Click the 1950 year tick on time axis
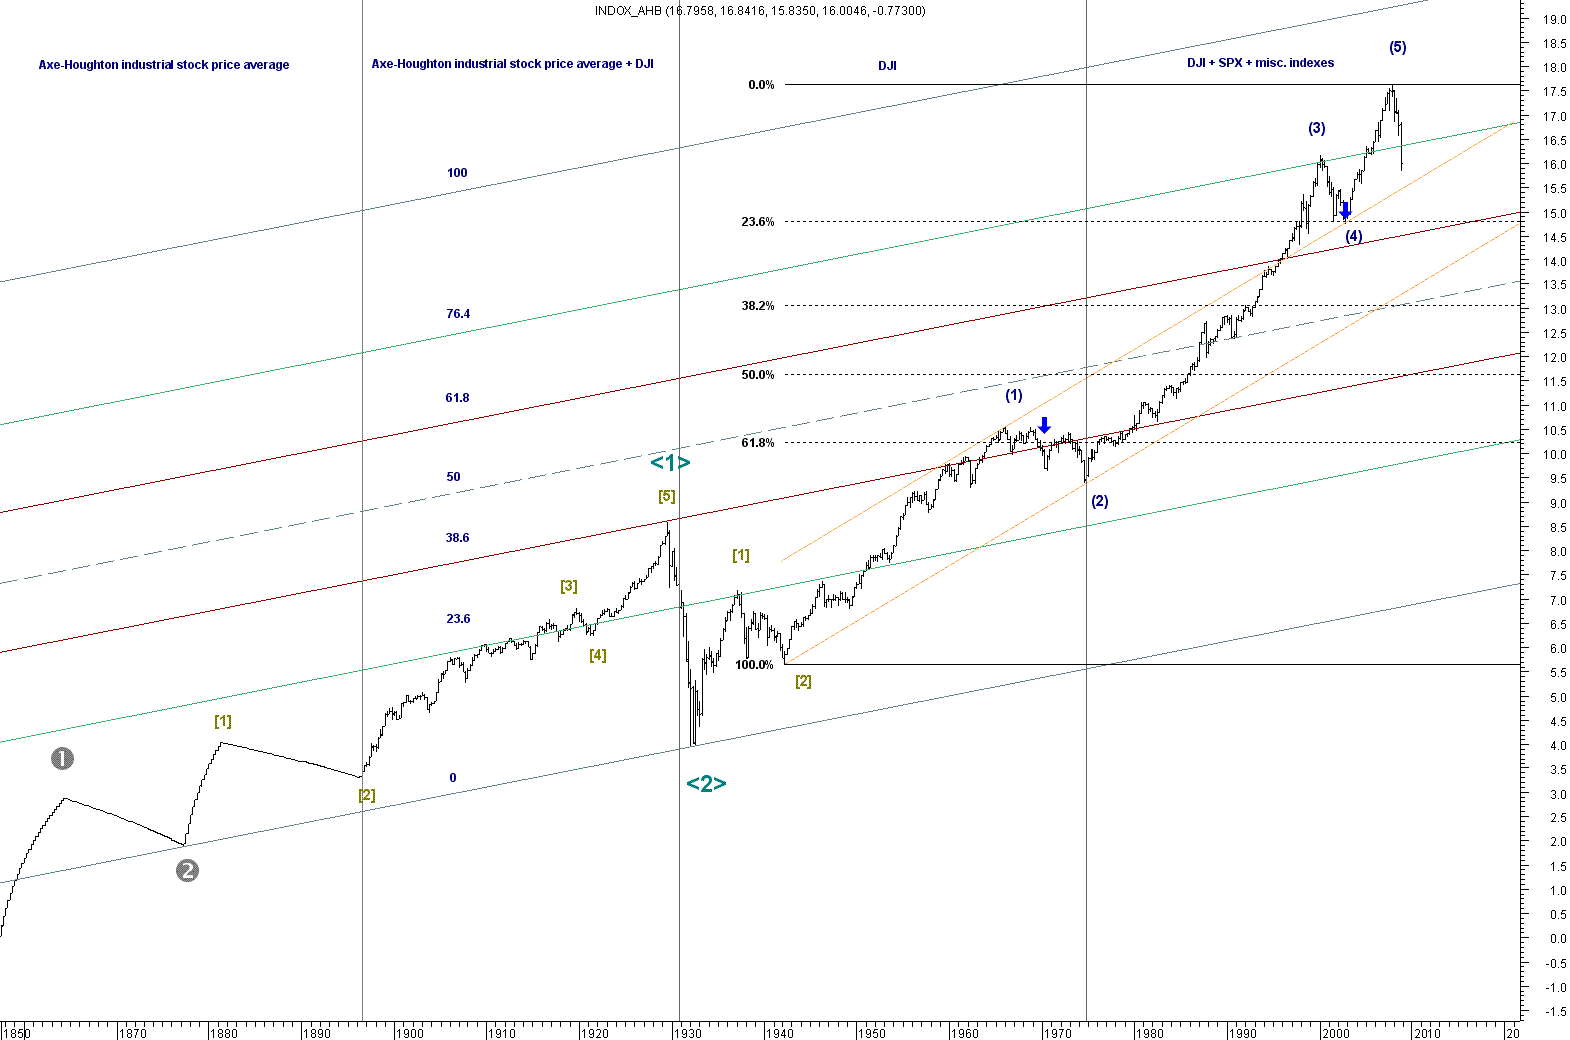Viewport: 1570px width, 1040px height. click(x=871, y=1033)
